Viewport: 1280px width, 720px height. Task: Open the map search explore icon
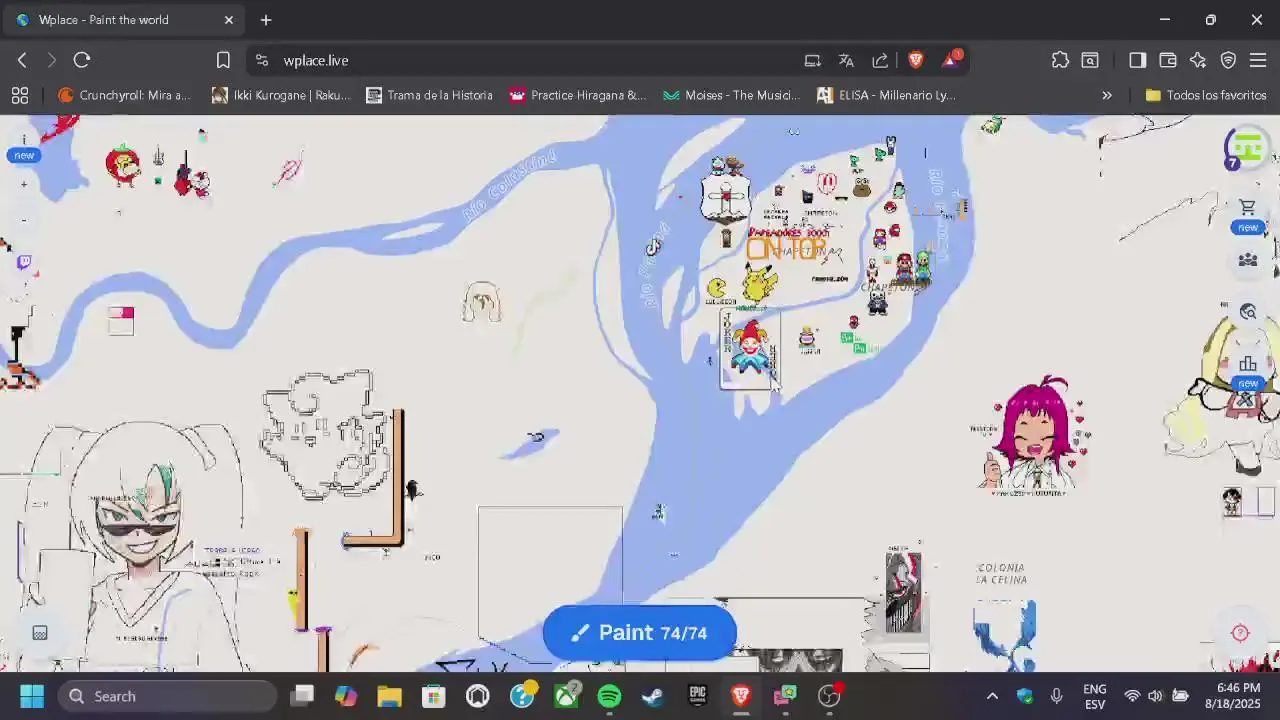point(1247,312)
